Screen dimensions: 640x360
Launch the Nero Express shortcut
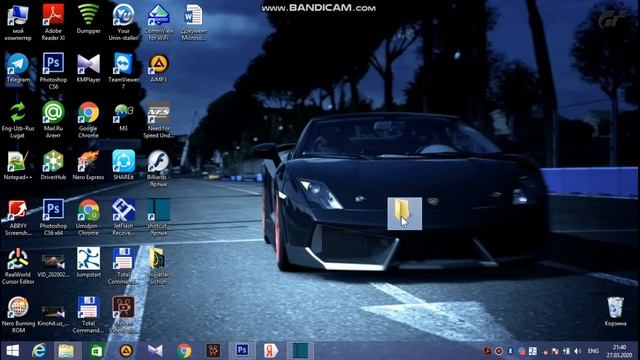88,165
